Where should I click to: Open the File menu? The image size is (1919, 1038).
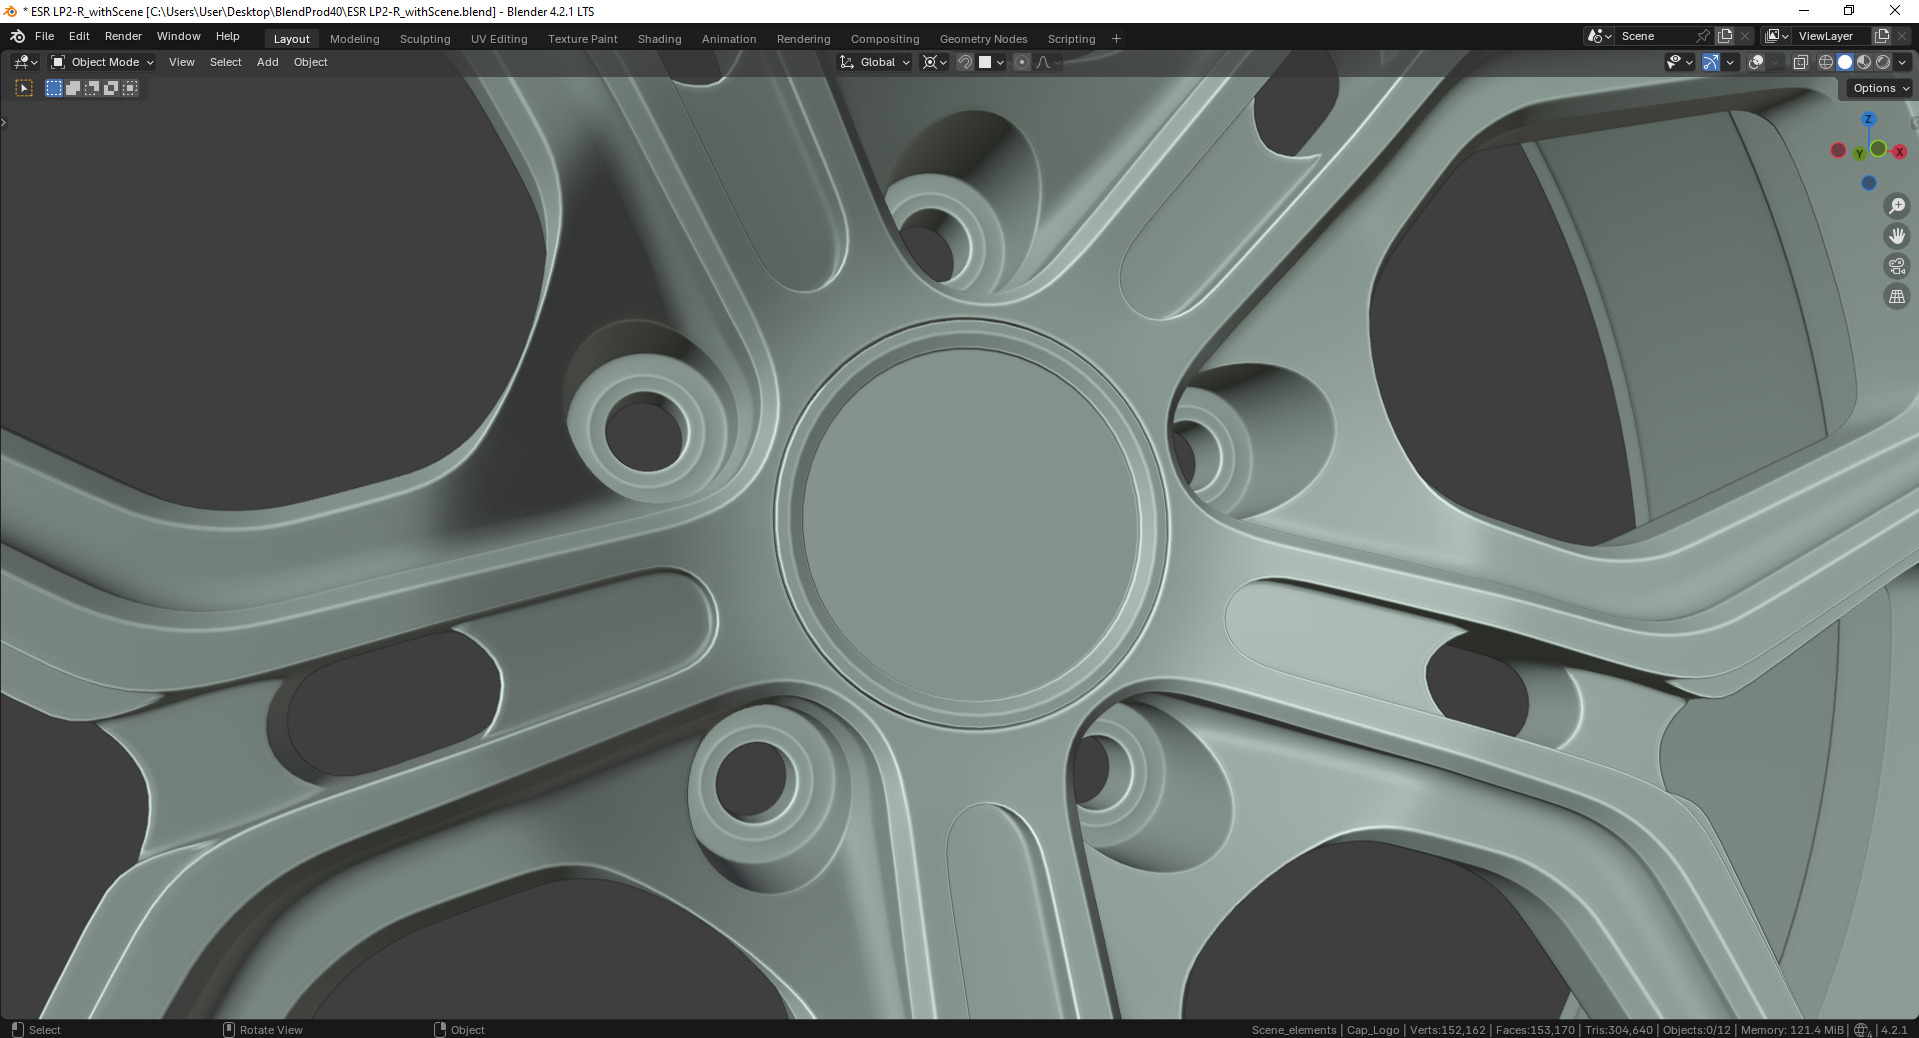pyautogui.click(x=44, y=36)
